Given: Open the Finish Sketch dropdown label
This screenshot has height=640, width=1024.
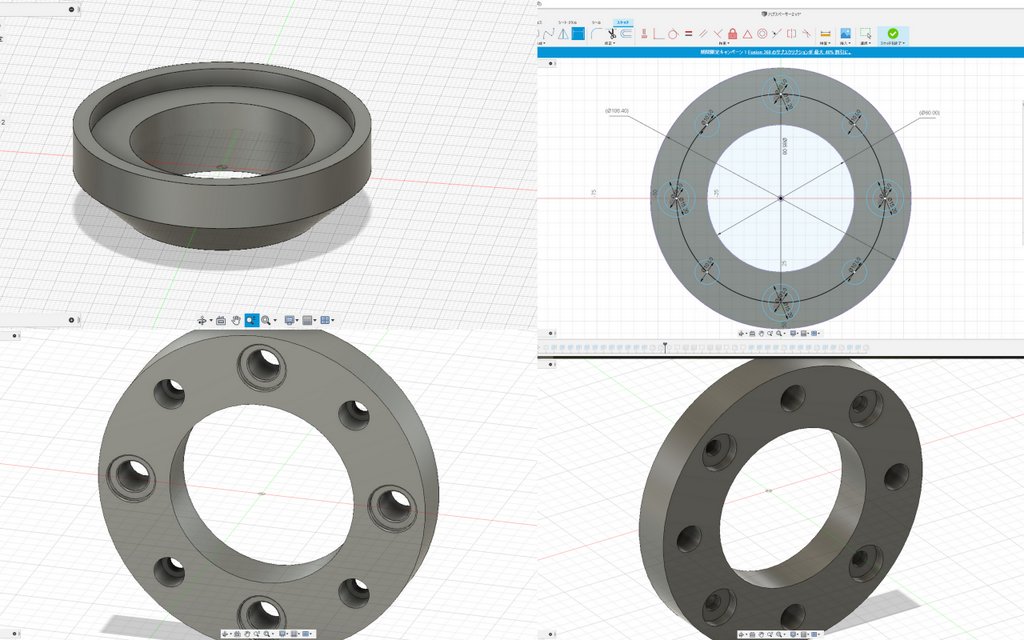Looking at the screenshot, I should [893, 43].
